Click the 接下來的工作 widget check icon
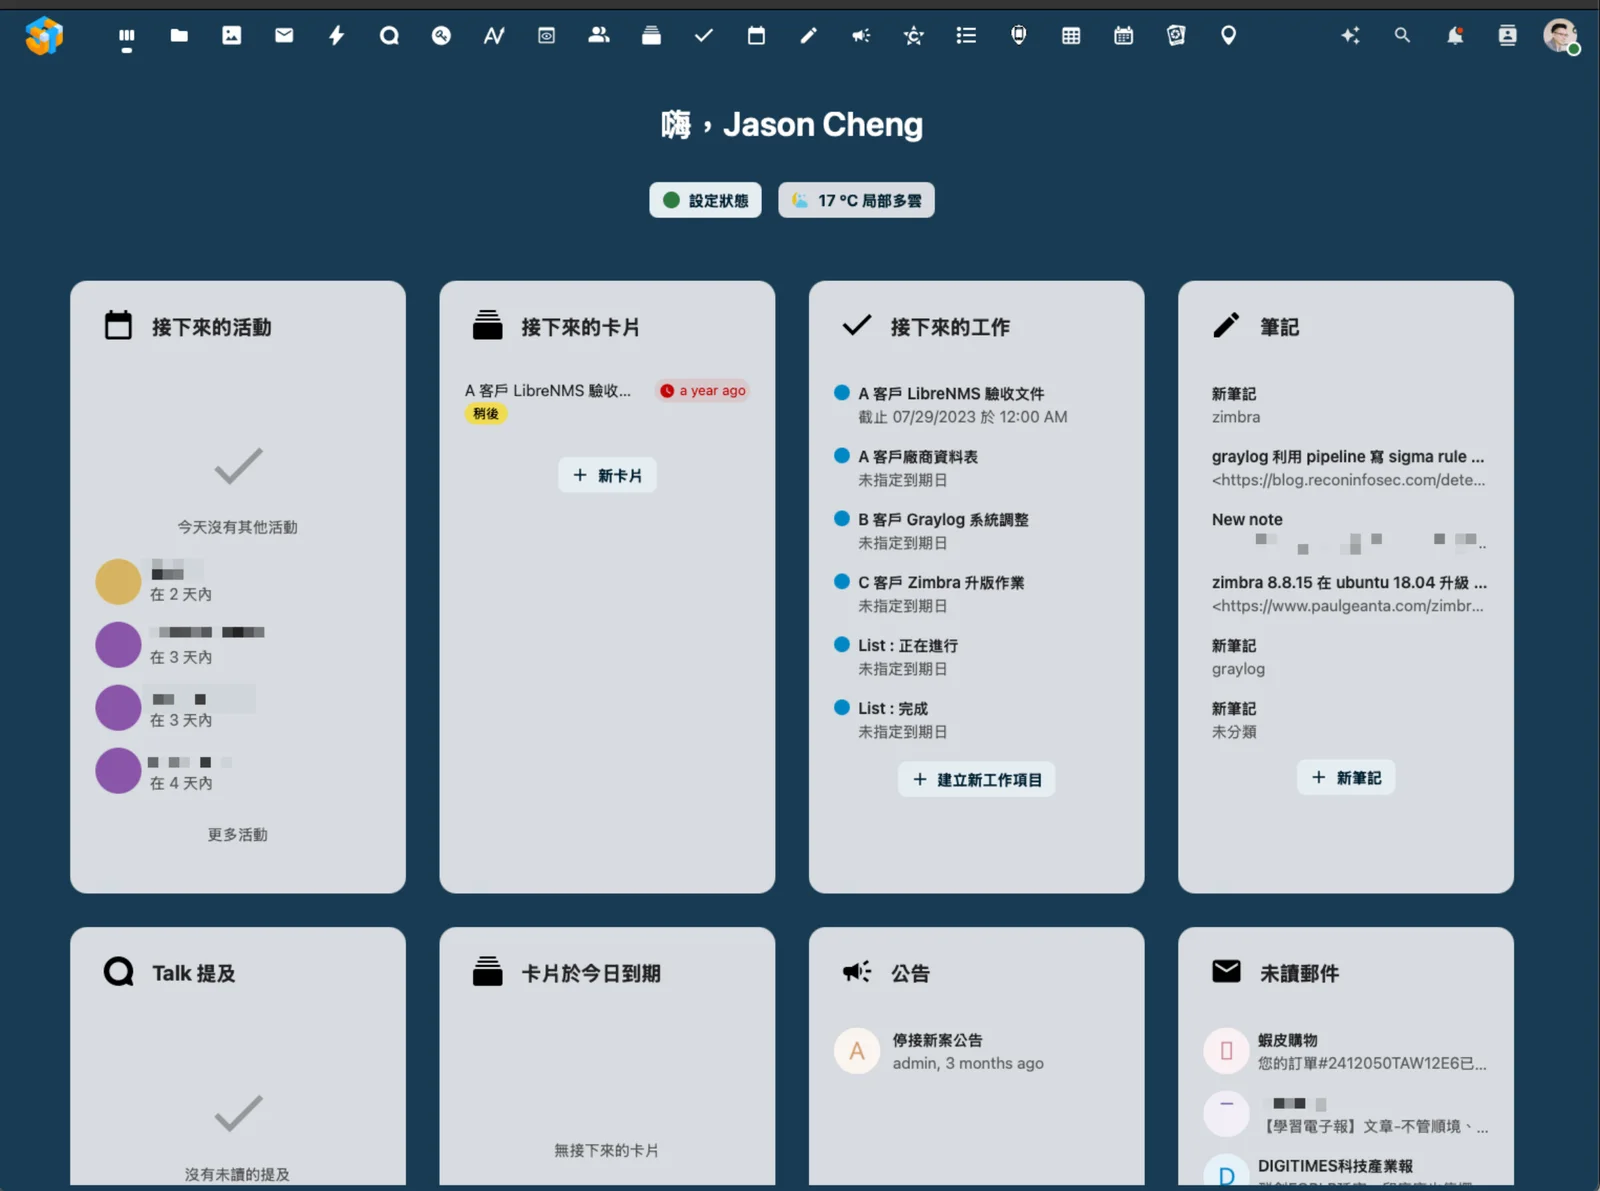The width and height of the screenshot is (1600, 1191). pos(857,326)
